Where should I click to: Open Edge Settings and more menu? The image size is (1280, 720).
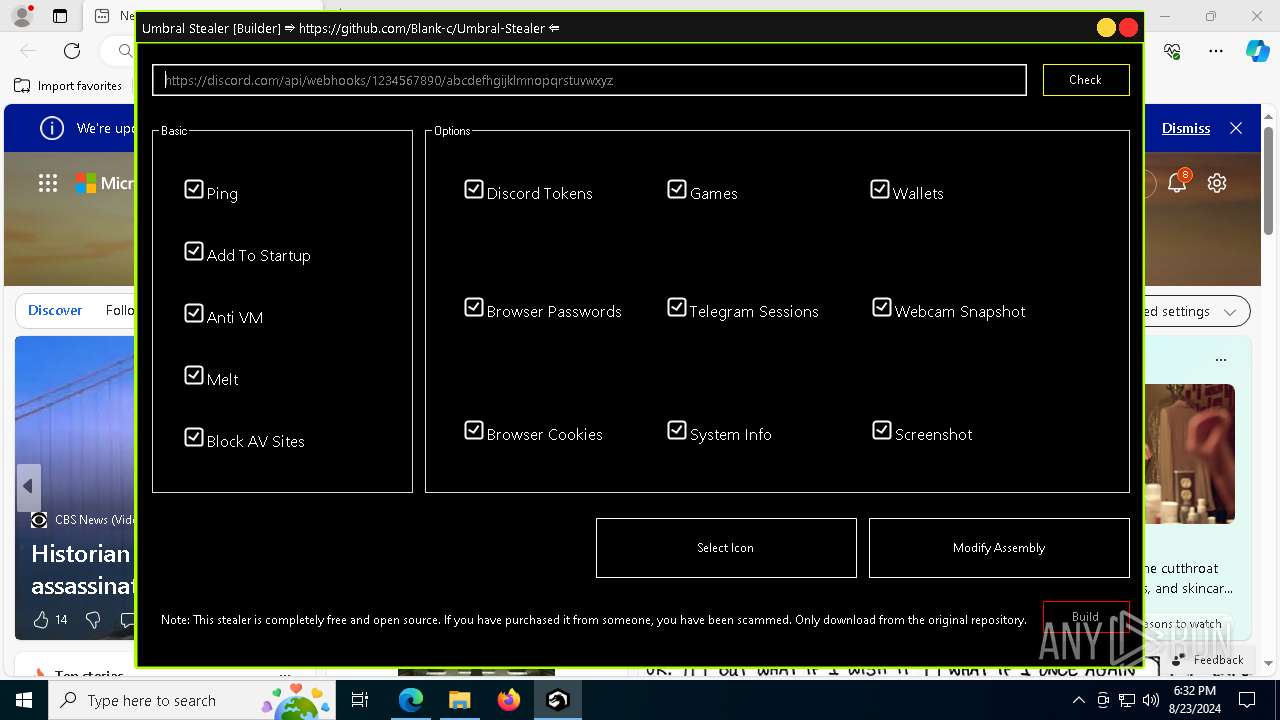[1216, 51]
